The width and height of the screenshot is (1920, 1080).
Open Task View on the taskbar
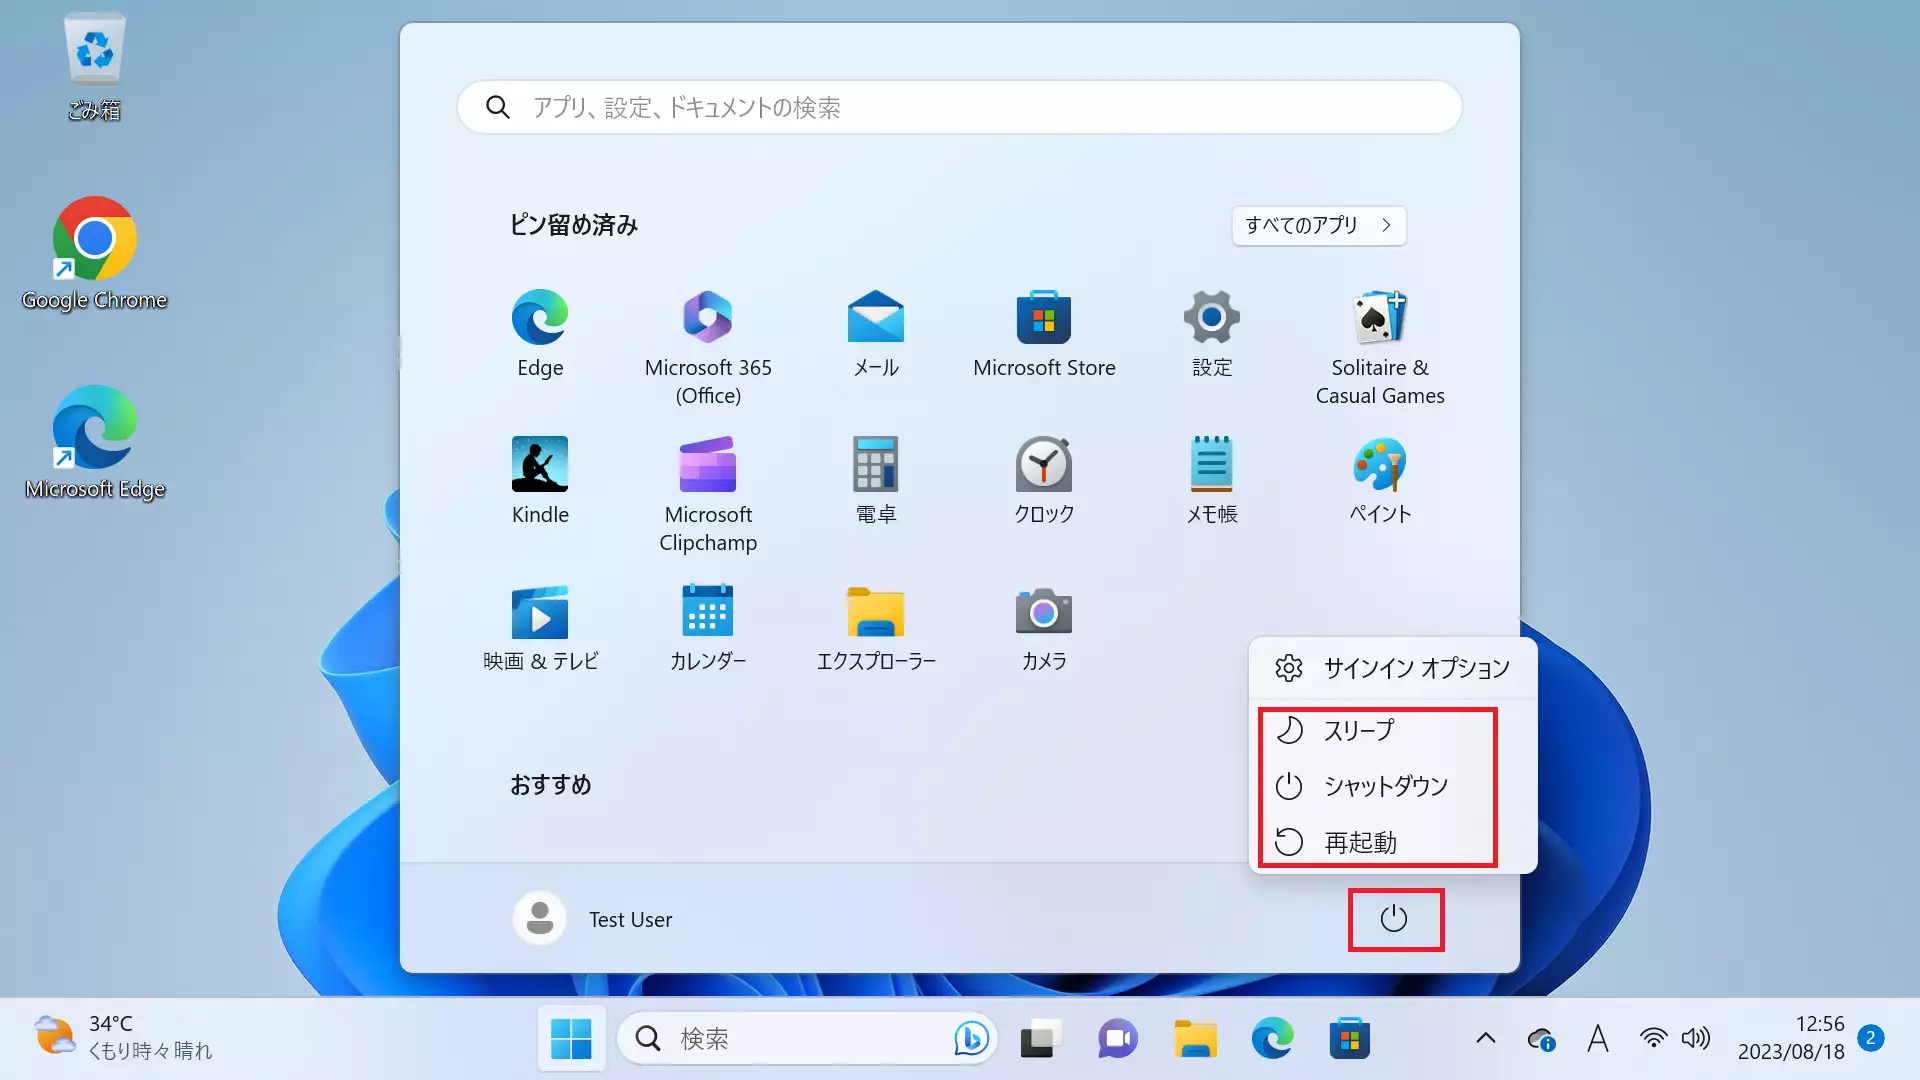(1041, 1039)
